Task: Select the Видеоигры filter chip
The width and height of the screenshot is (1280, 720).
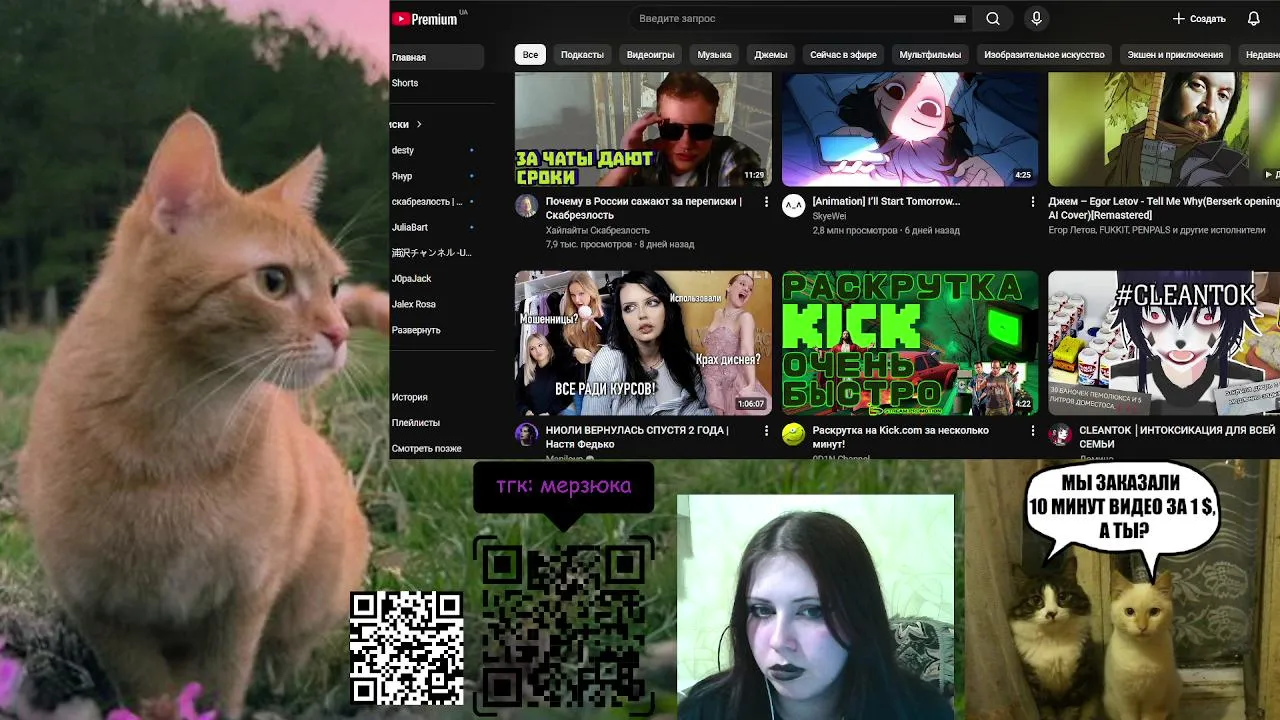Action: pyautogui.click(x=650, y=55)
